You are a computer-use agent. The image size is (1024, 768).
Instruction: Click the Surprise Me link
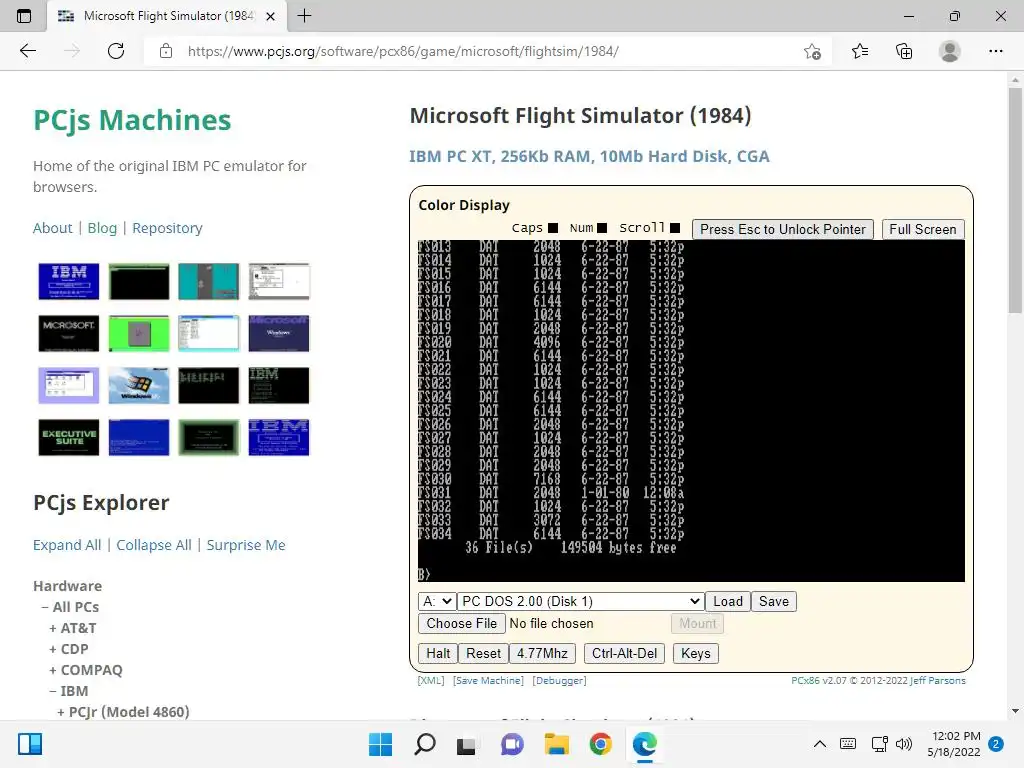point(246,545)
